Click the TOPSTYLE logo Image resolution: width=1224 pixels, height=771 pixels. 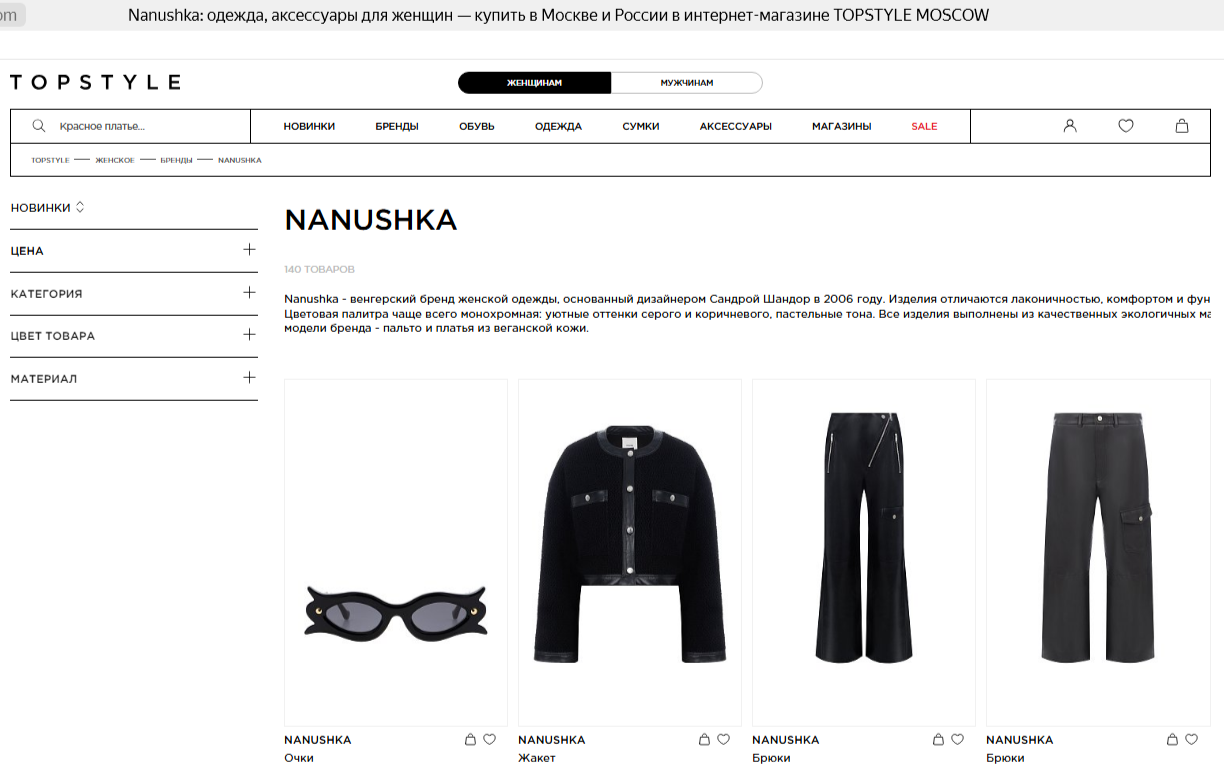click(x=95, y=82)
